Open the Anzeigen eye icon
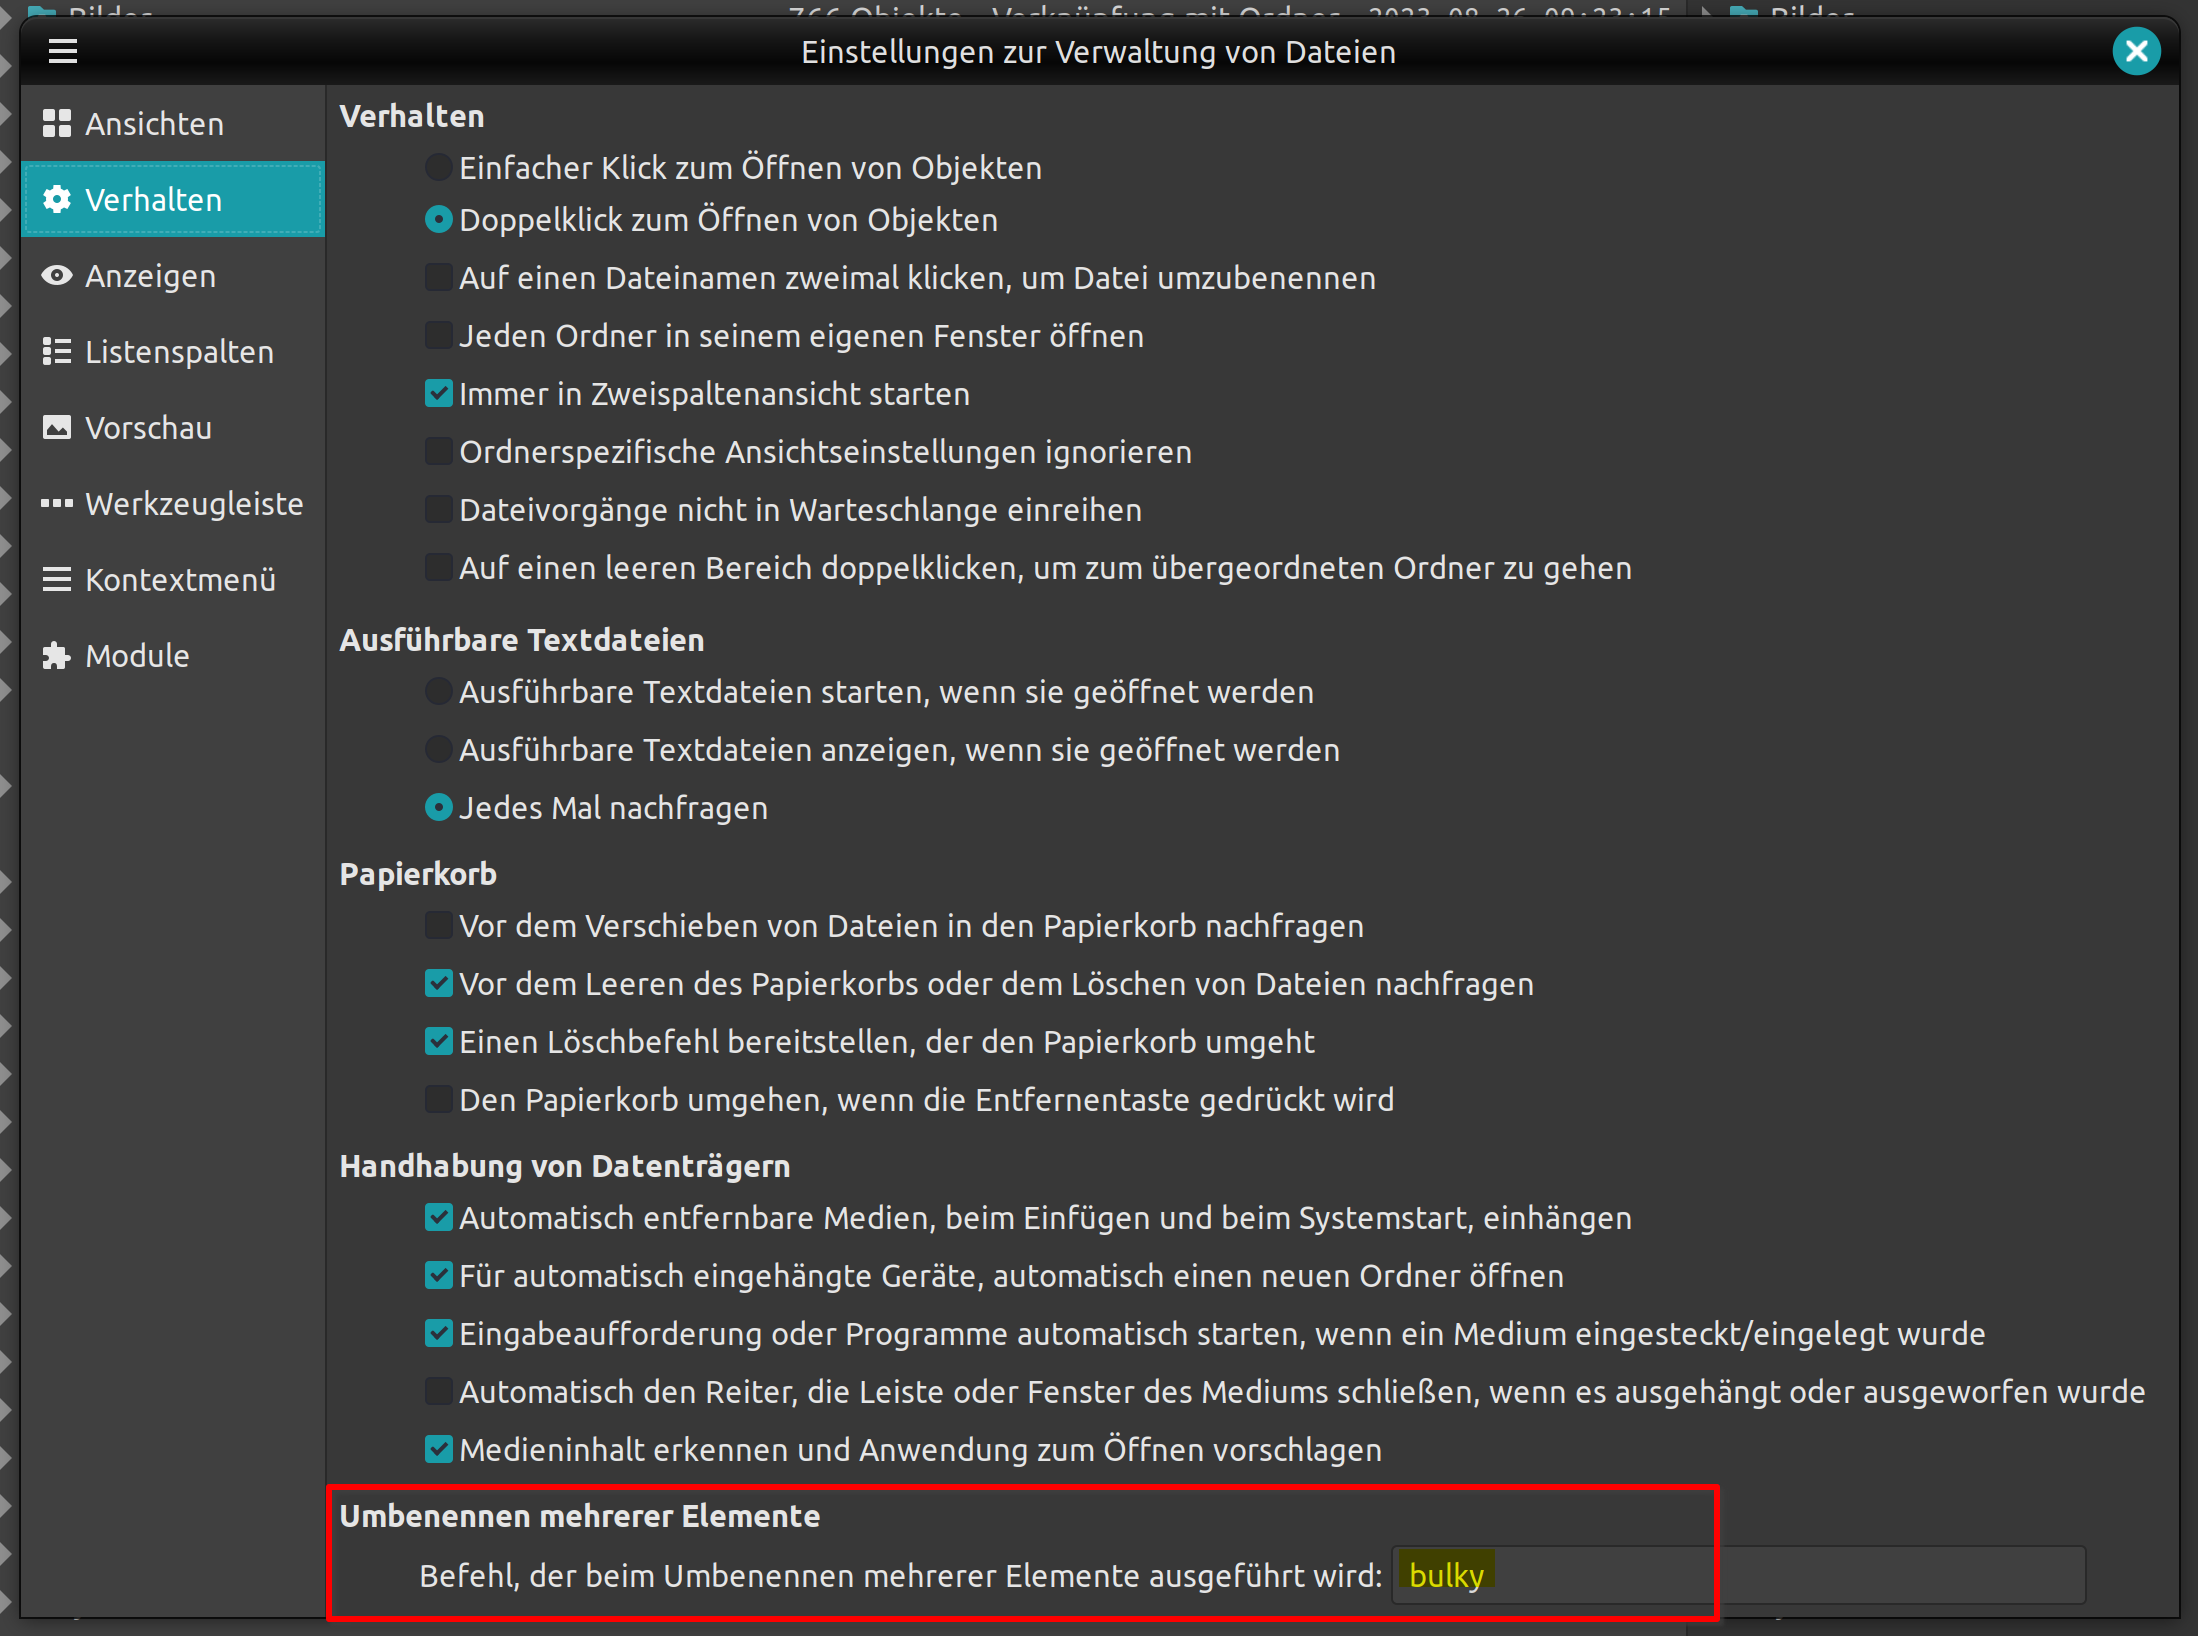 [57, 275]
